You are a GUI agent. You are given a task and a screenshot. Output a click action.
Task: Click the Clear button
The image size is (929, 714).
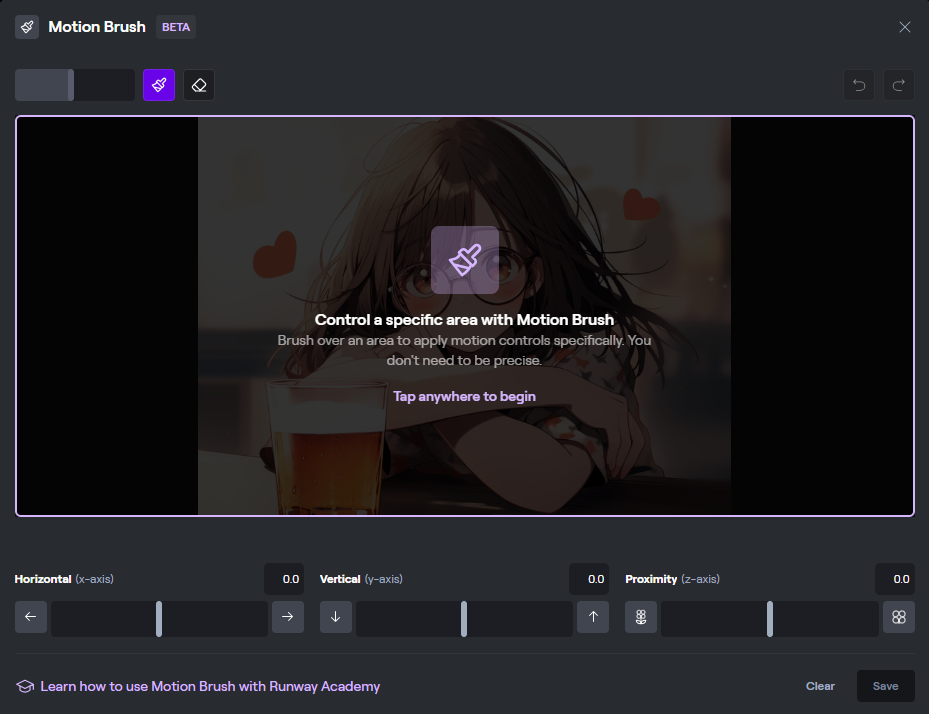(820, 686)
